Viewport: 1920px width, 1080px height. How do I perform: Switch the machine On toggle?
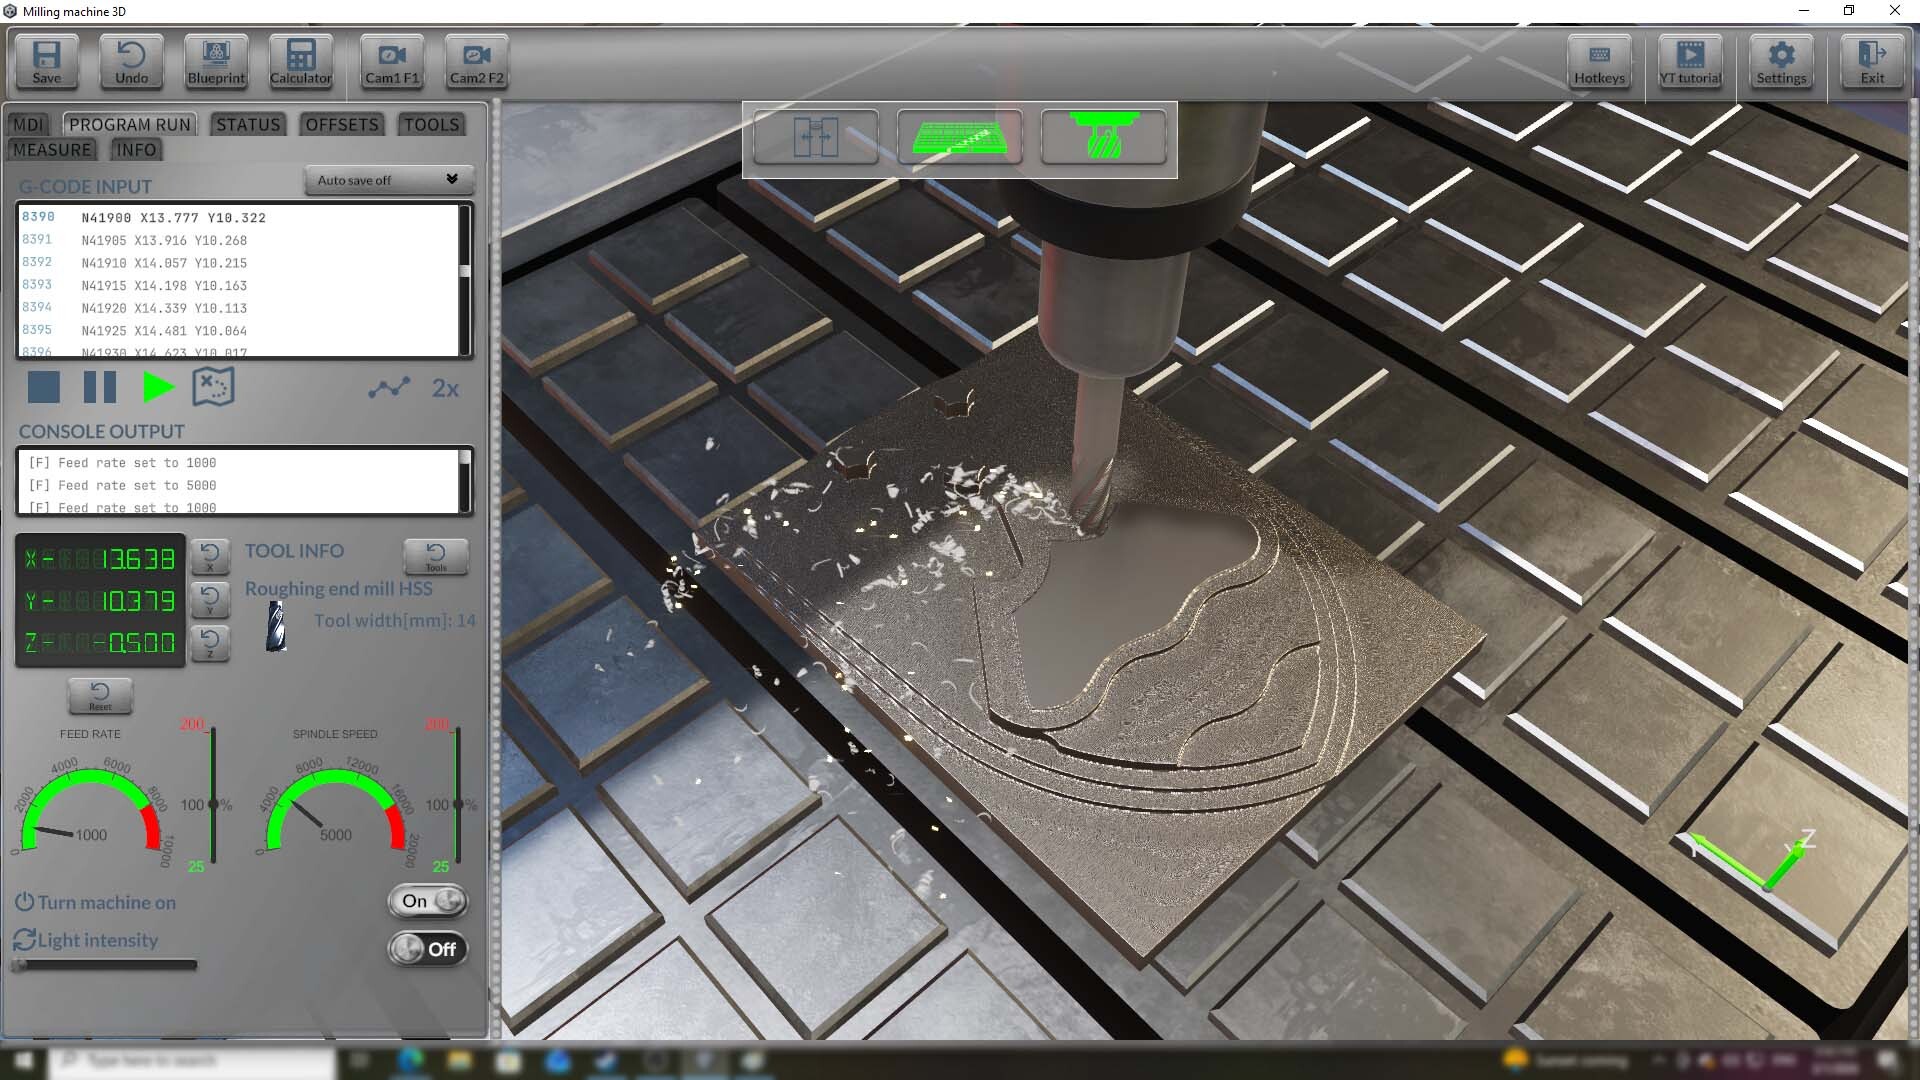(x=427, y=901)
